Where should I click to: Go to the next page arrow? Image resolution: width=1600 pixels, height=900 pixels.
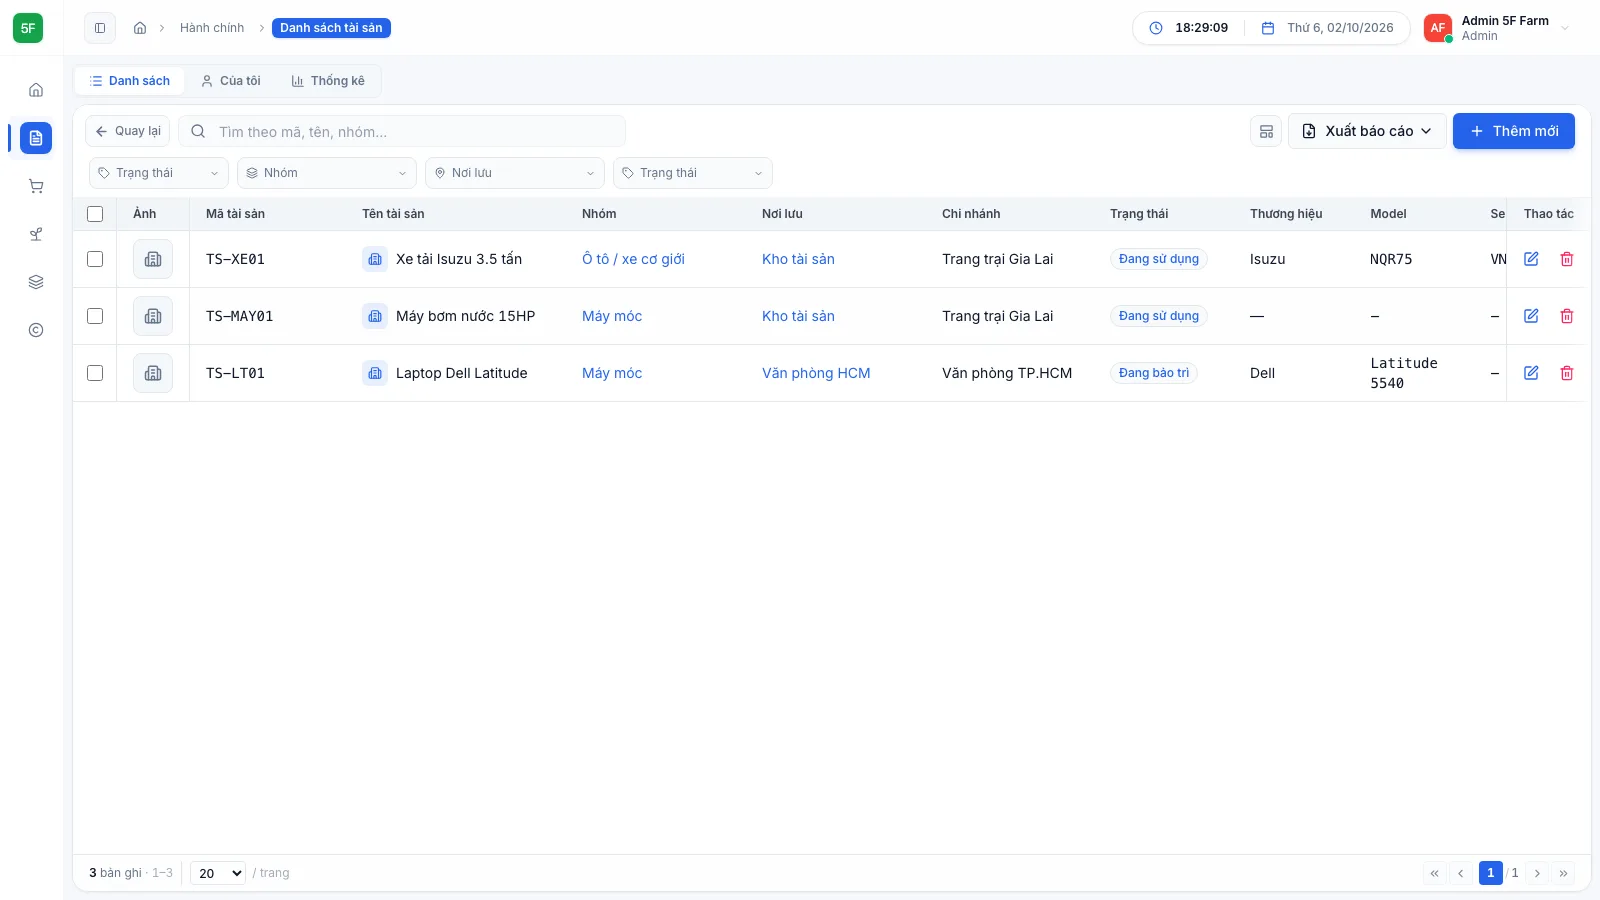(1537, 873)
